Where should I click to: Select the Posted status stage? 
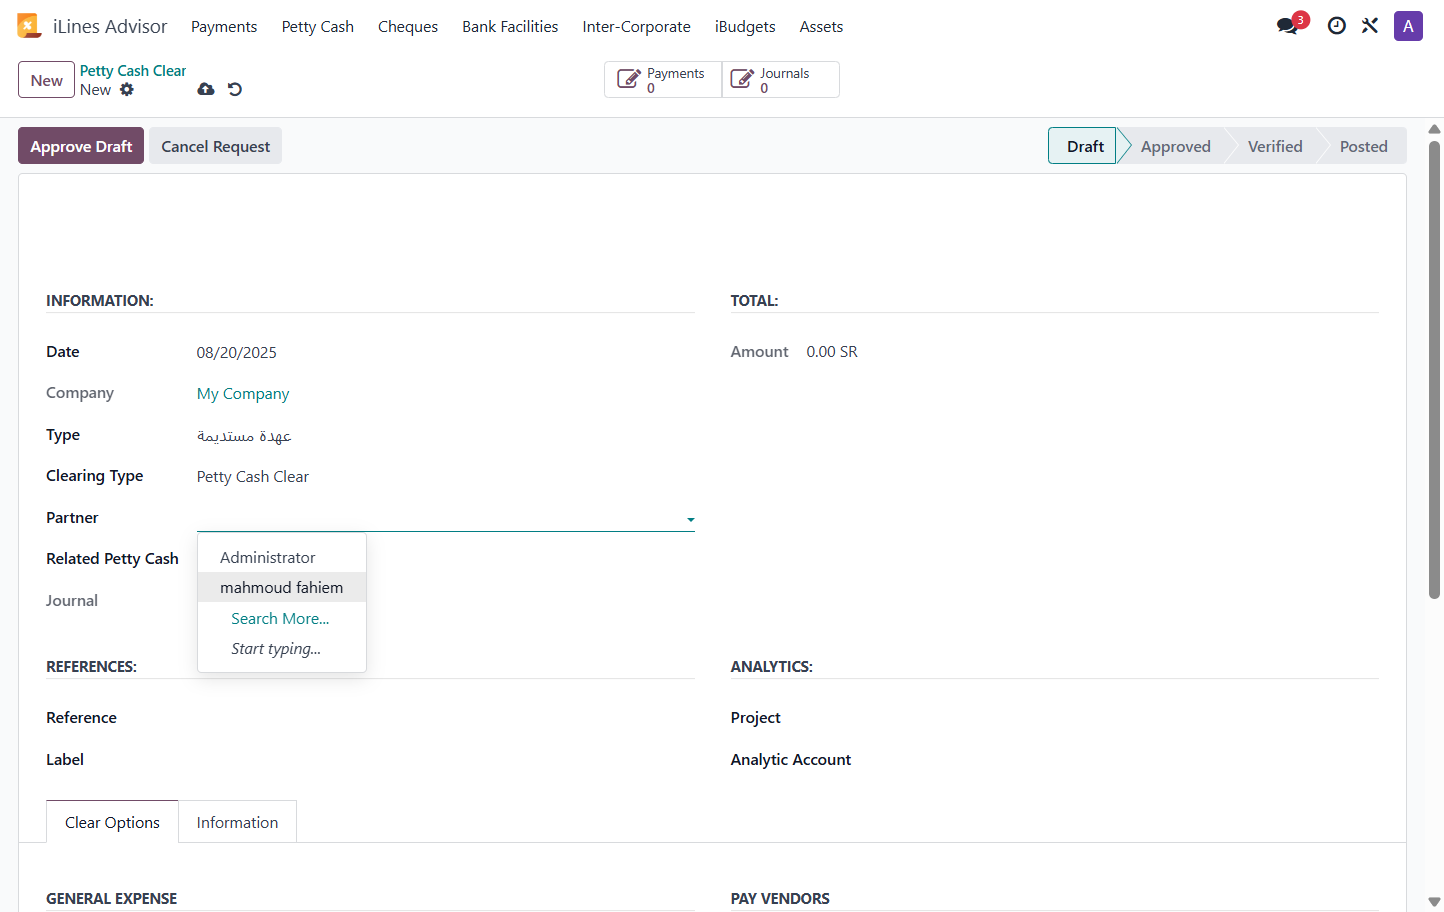(x=1363, y=146)
